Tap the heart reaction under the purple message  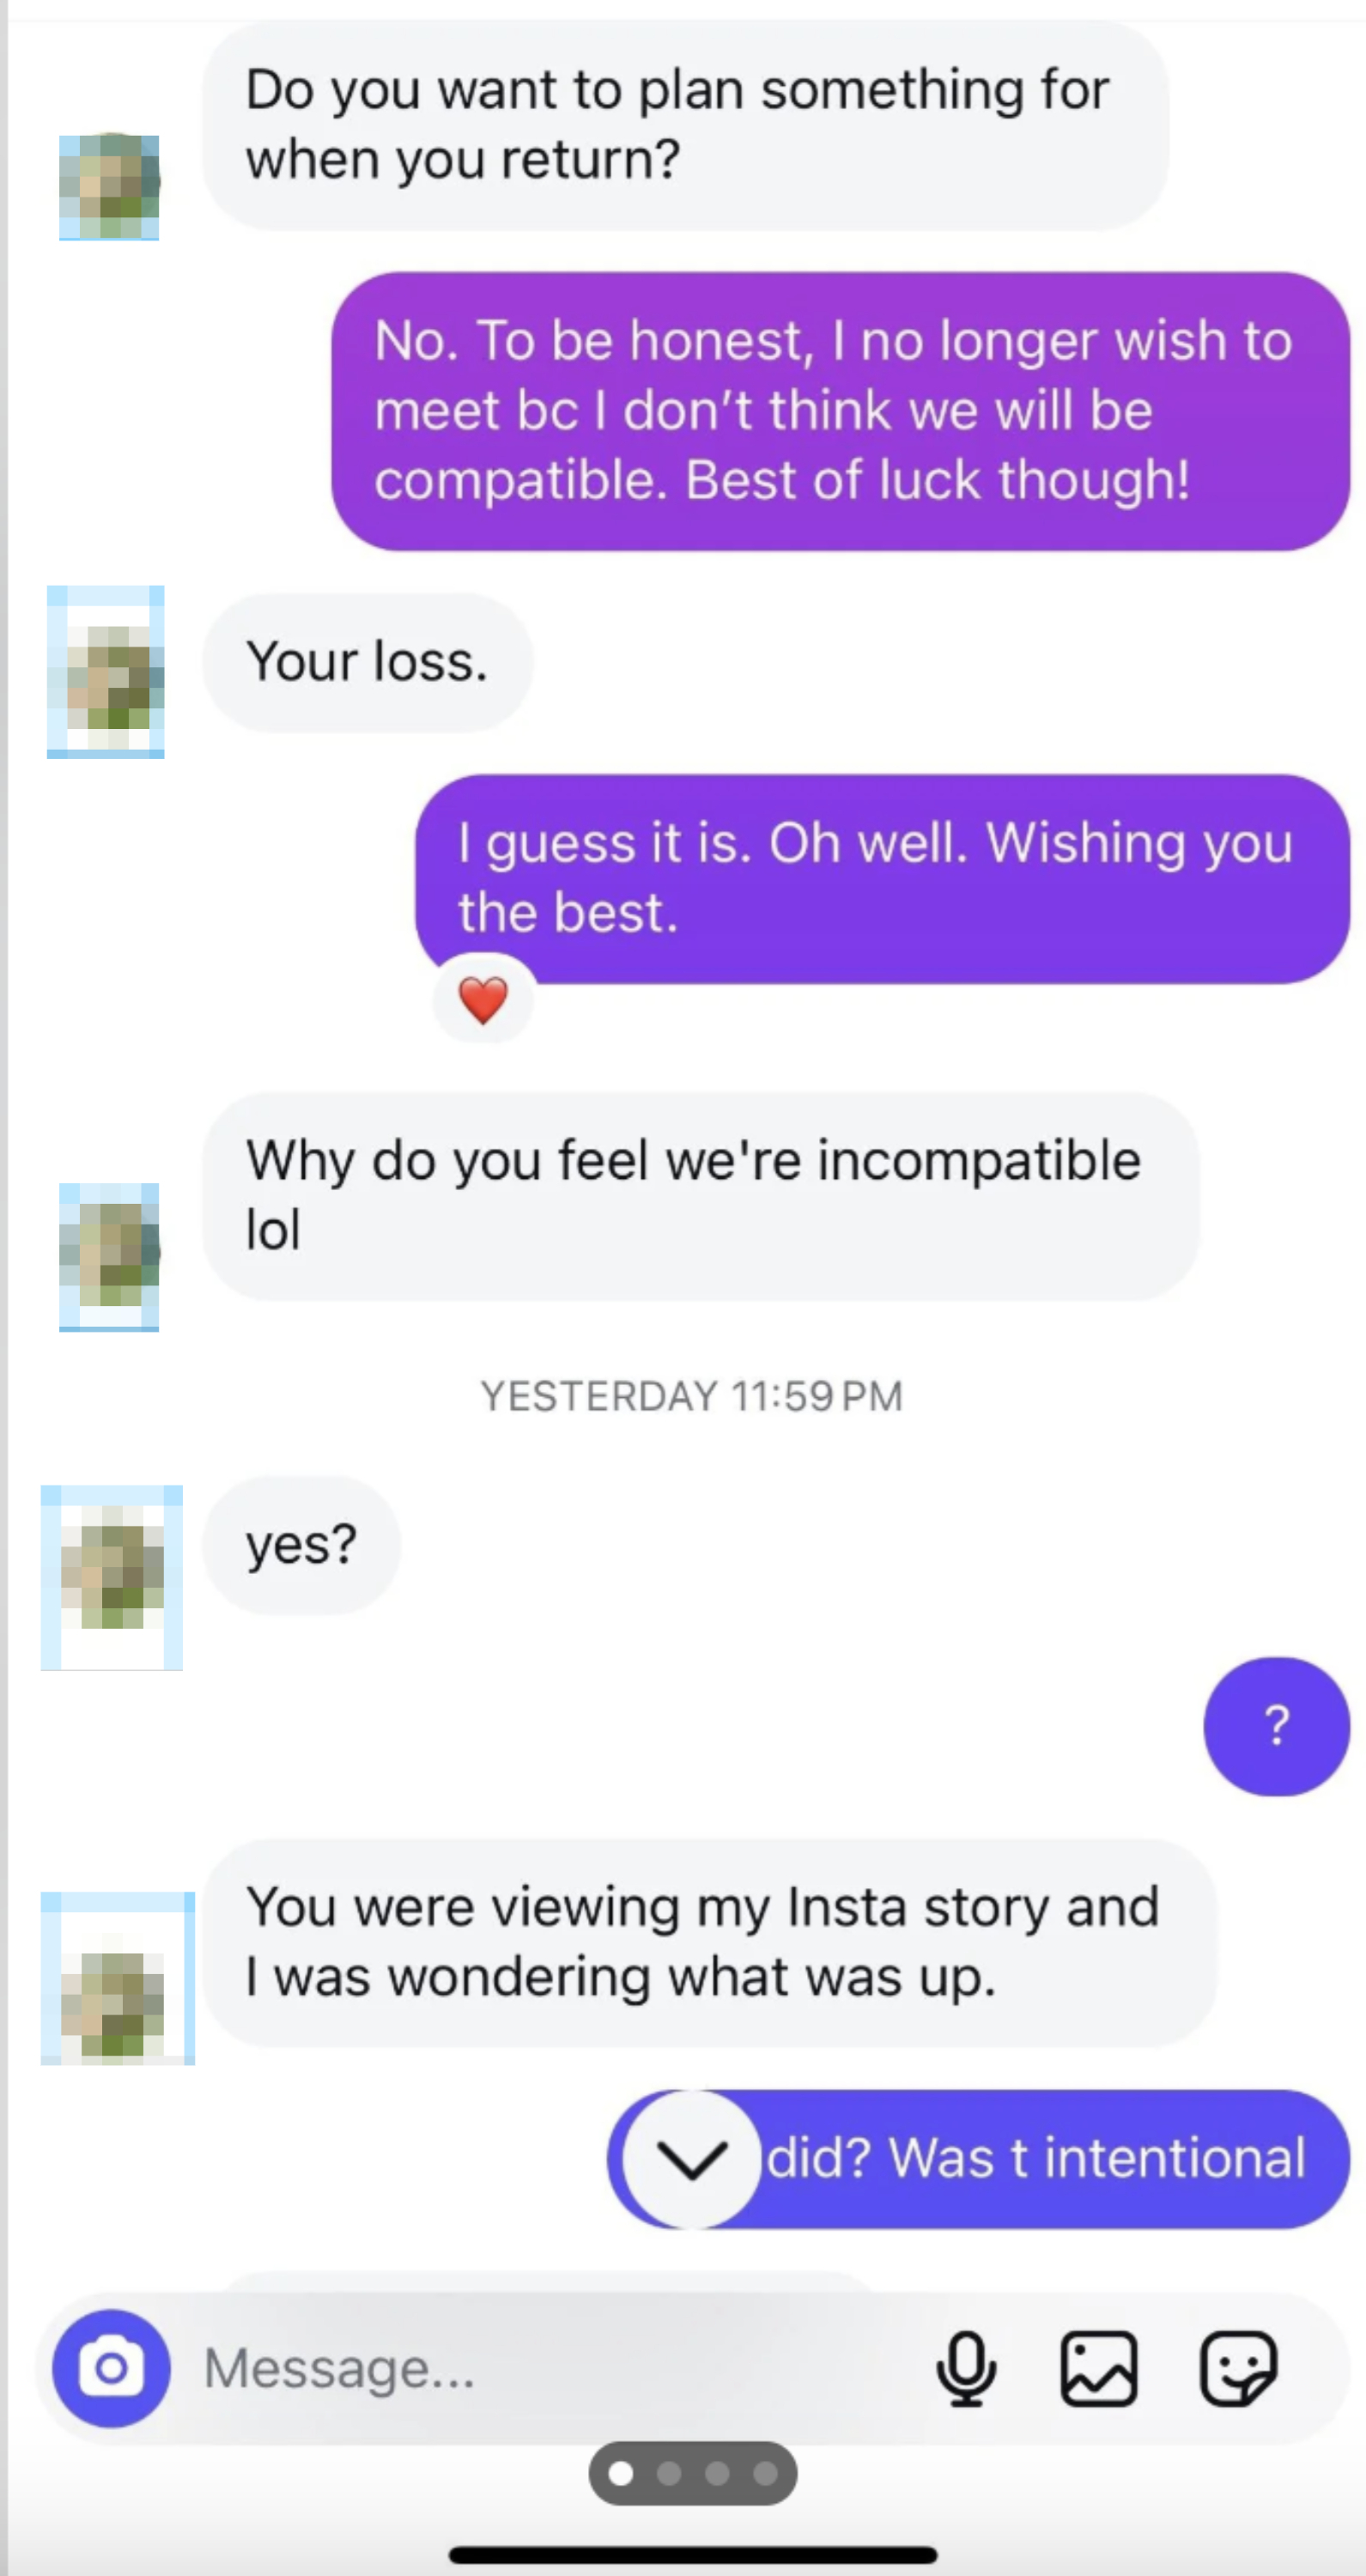tap(484, 999)
